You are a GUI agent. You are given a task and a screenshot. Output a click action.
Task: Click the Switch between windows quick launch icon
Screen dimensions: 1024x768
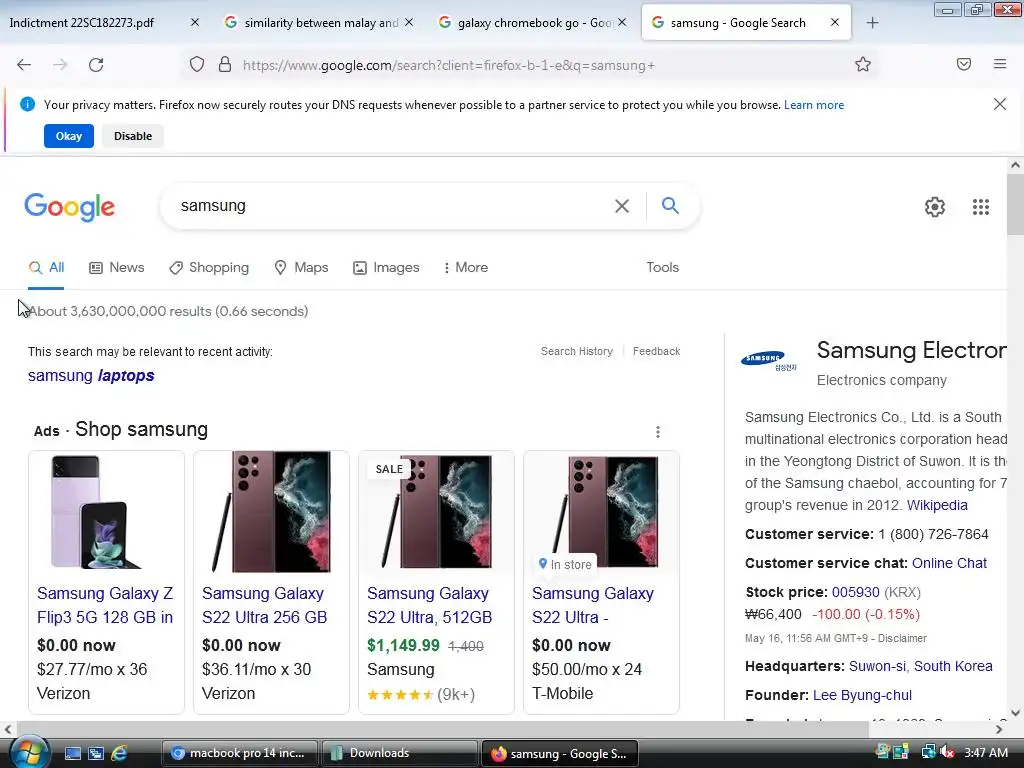tap(95, 753)
